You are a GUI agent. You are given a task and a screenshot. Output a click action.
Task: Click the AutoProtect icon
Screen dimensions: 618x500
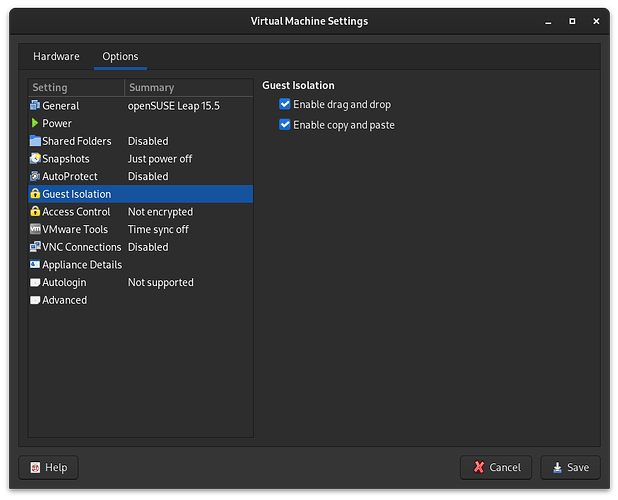[x=35, y=176]
